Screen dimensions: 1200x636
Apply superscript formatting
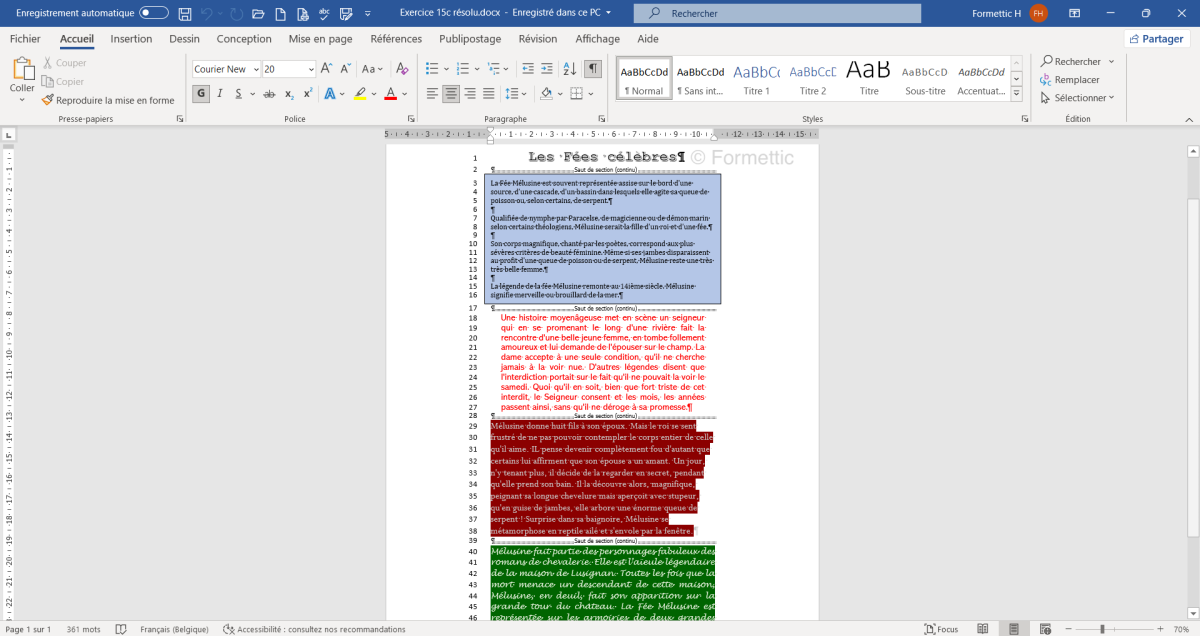pos(307,94)
